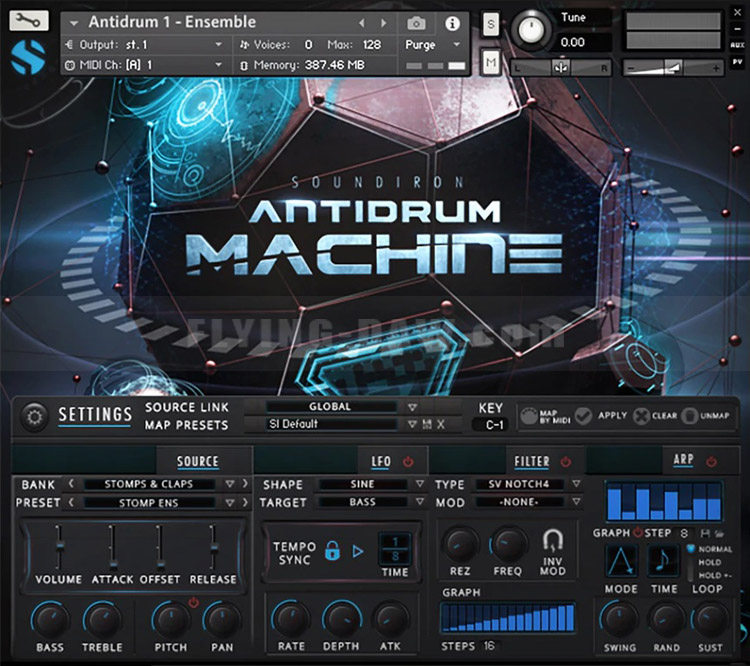This screenshot has height=666, width=750.
Task: Open the settings gear icon
Action: coord(34,417)
